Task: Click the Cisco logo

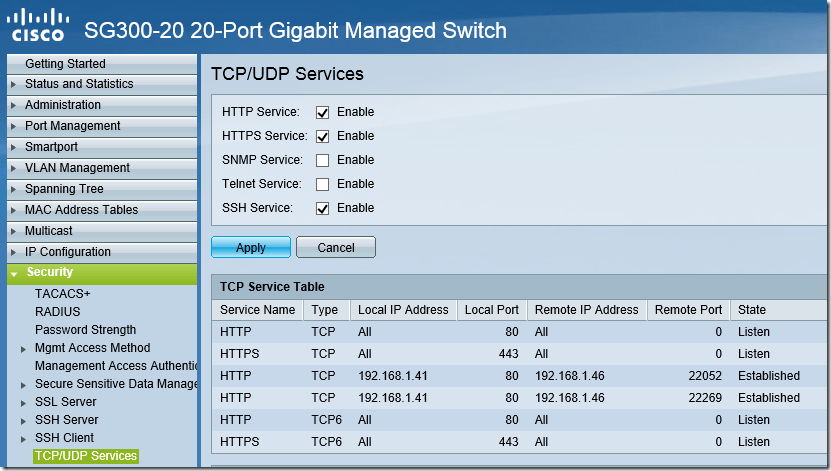Action: coord(38,25)
